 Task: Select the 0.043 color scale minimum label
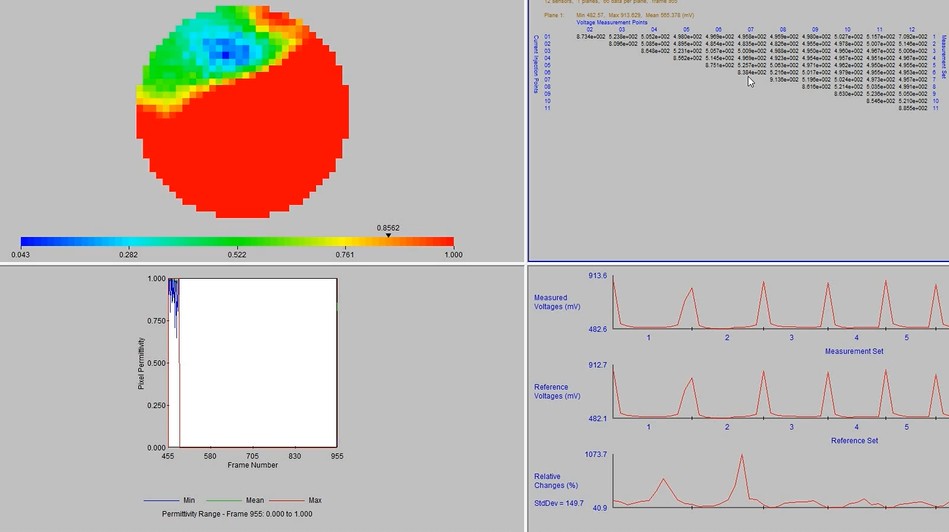21,255
